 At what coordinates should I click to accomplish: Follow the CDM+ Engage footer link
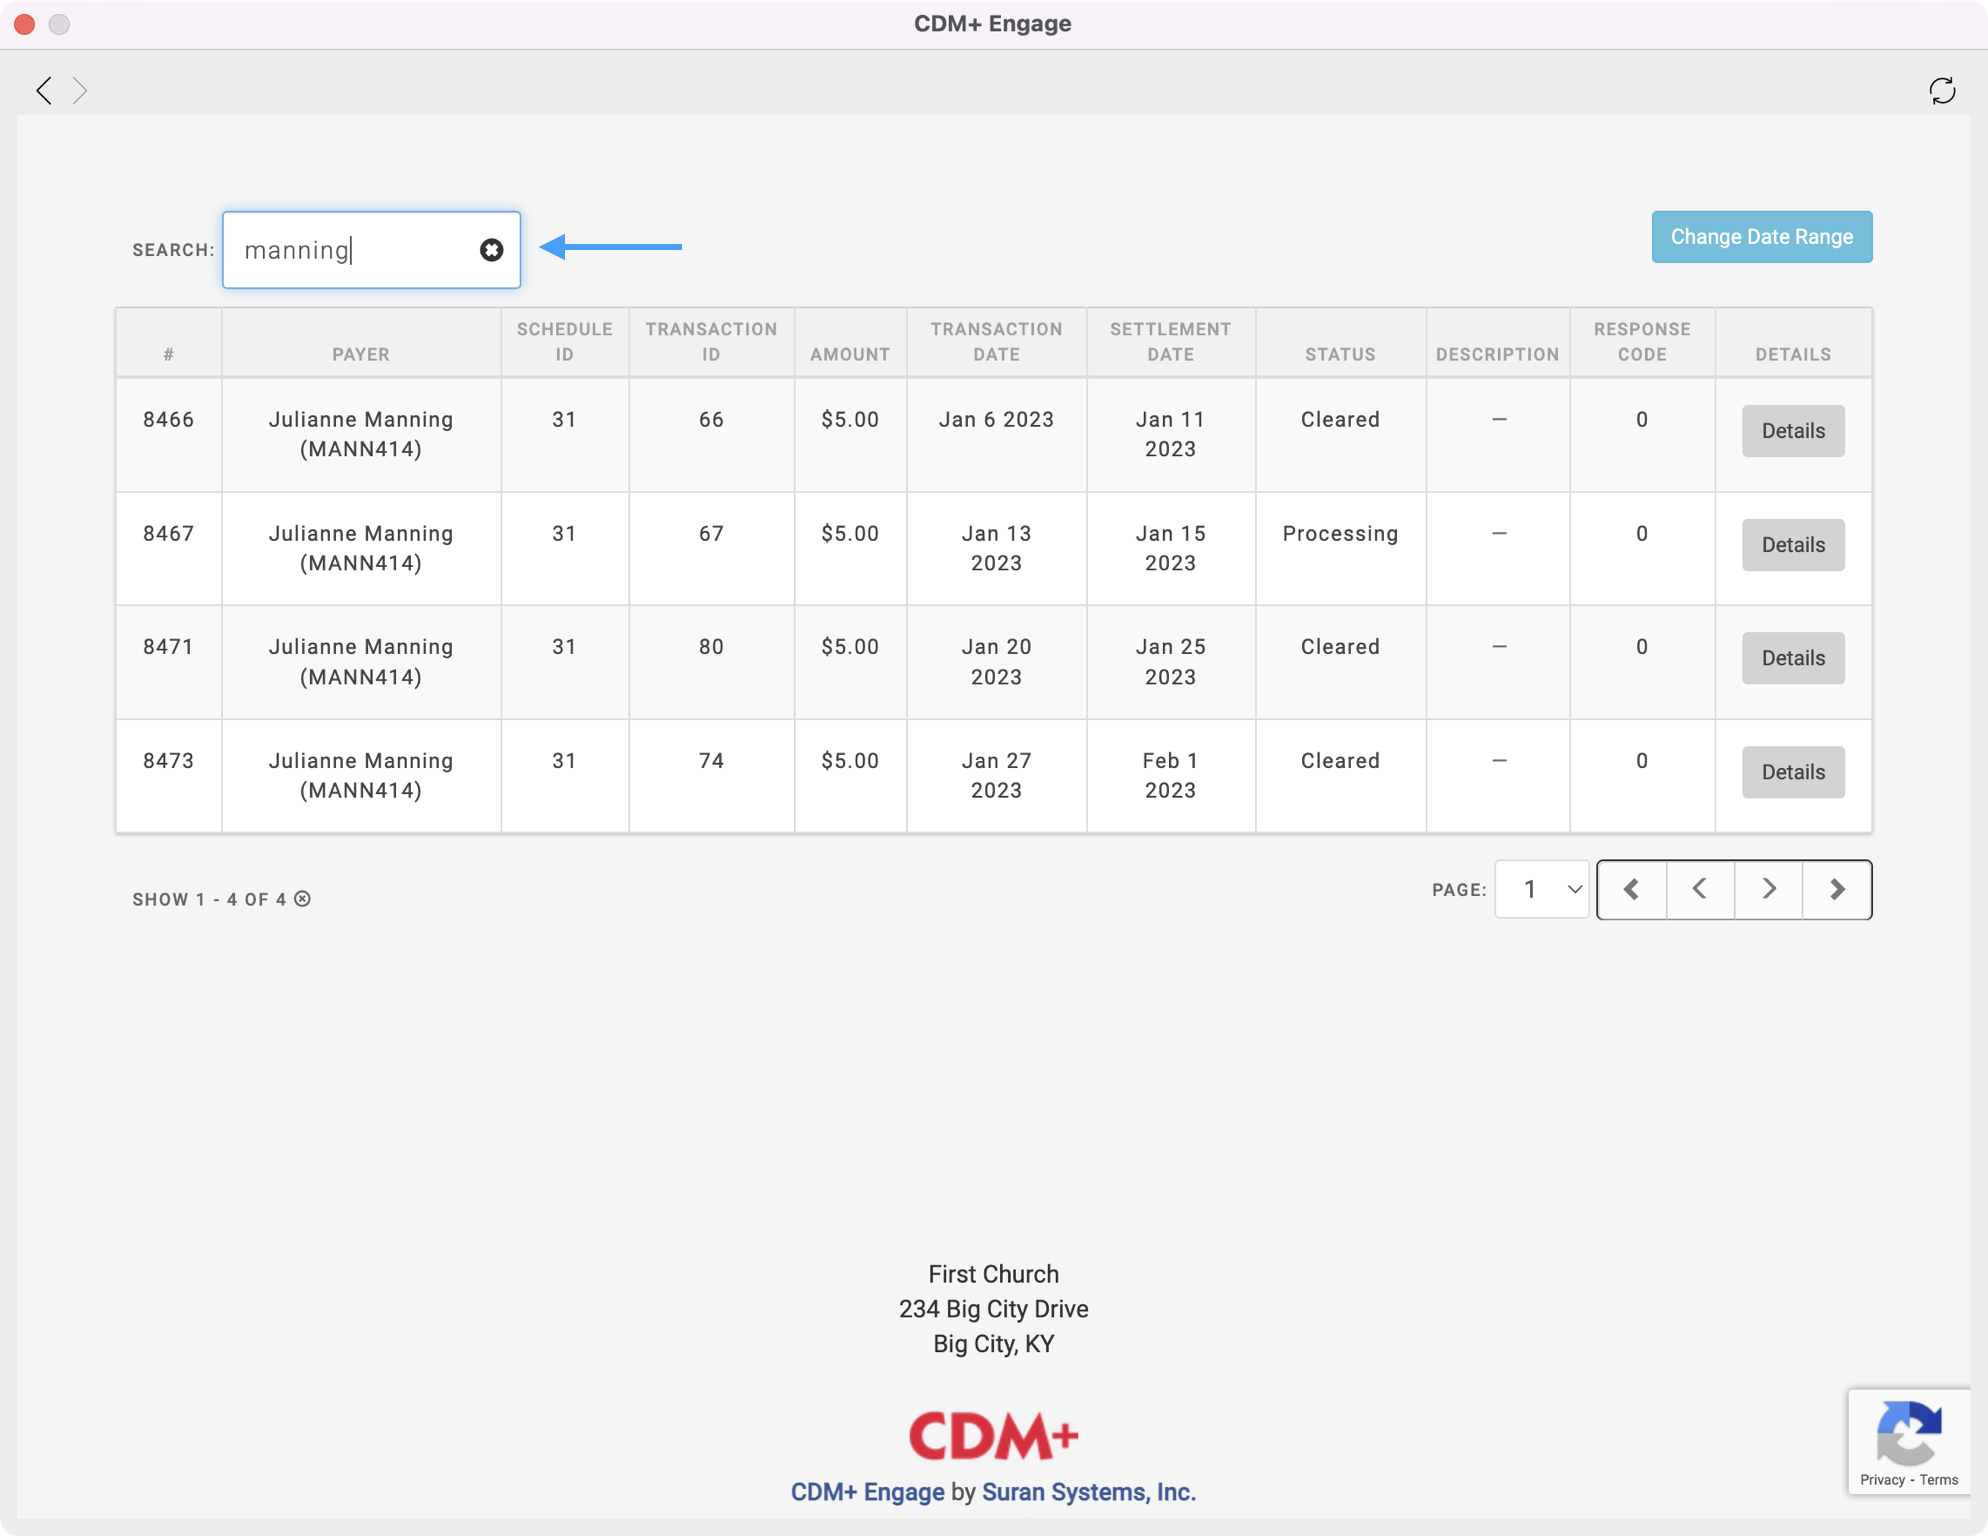tap(867, 1492)
